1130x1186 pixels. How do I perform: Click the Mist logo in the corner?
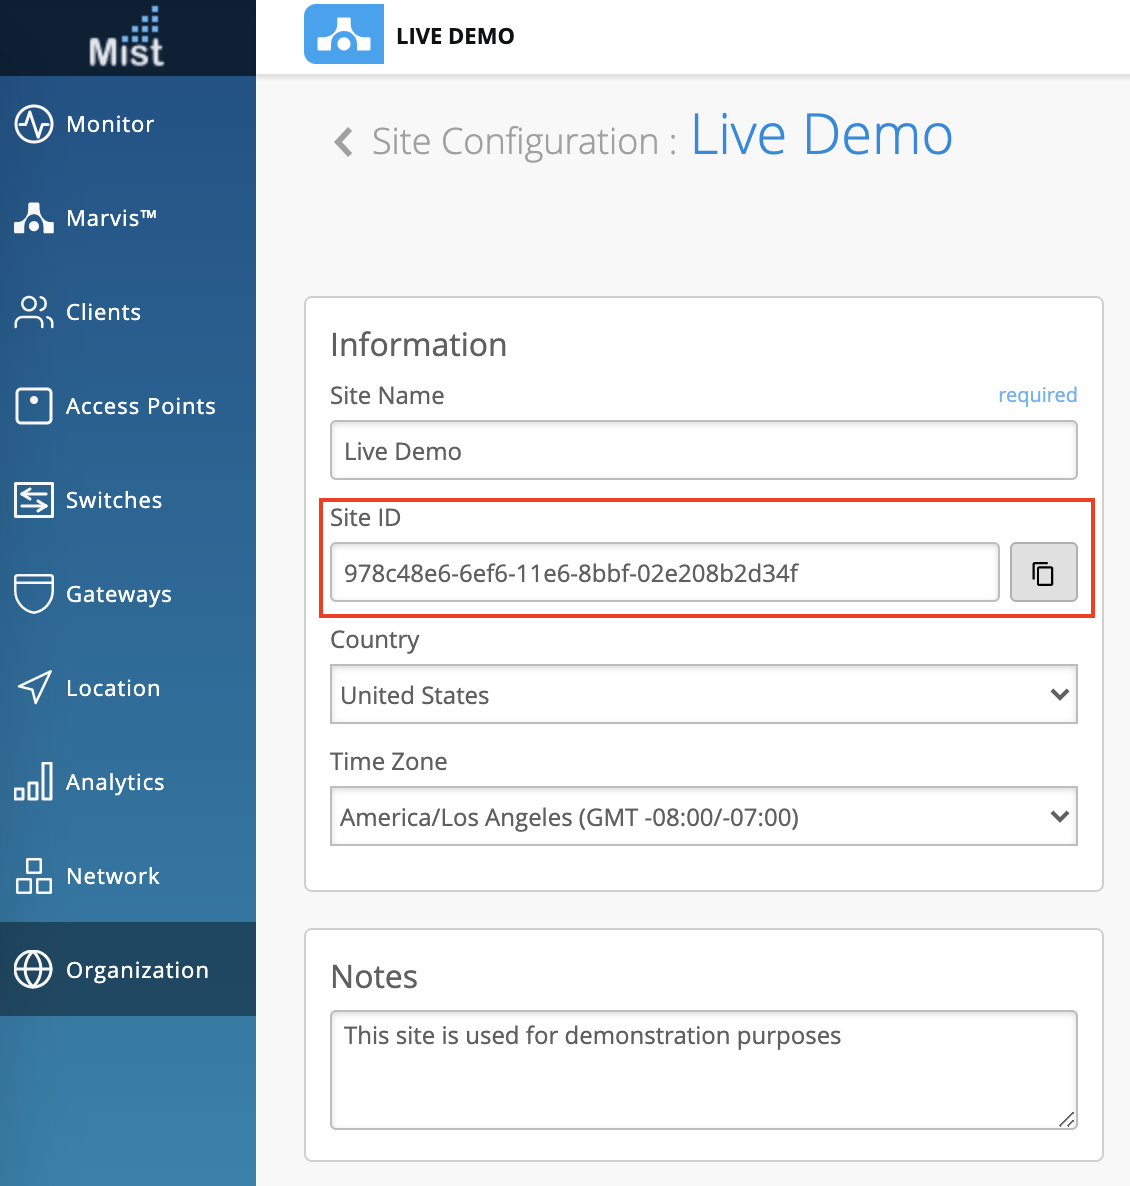(x=127, y=38)
